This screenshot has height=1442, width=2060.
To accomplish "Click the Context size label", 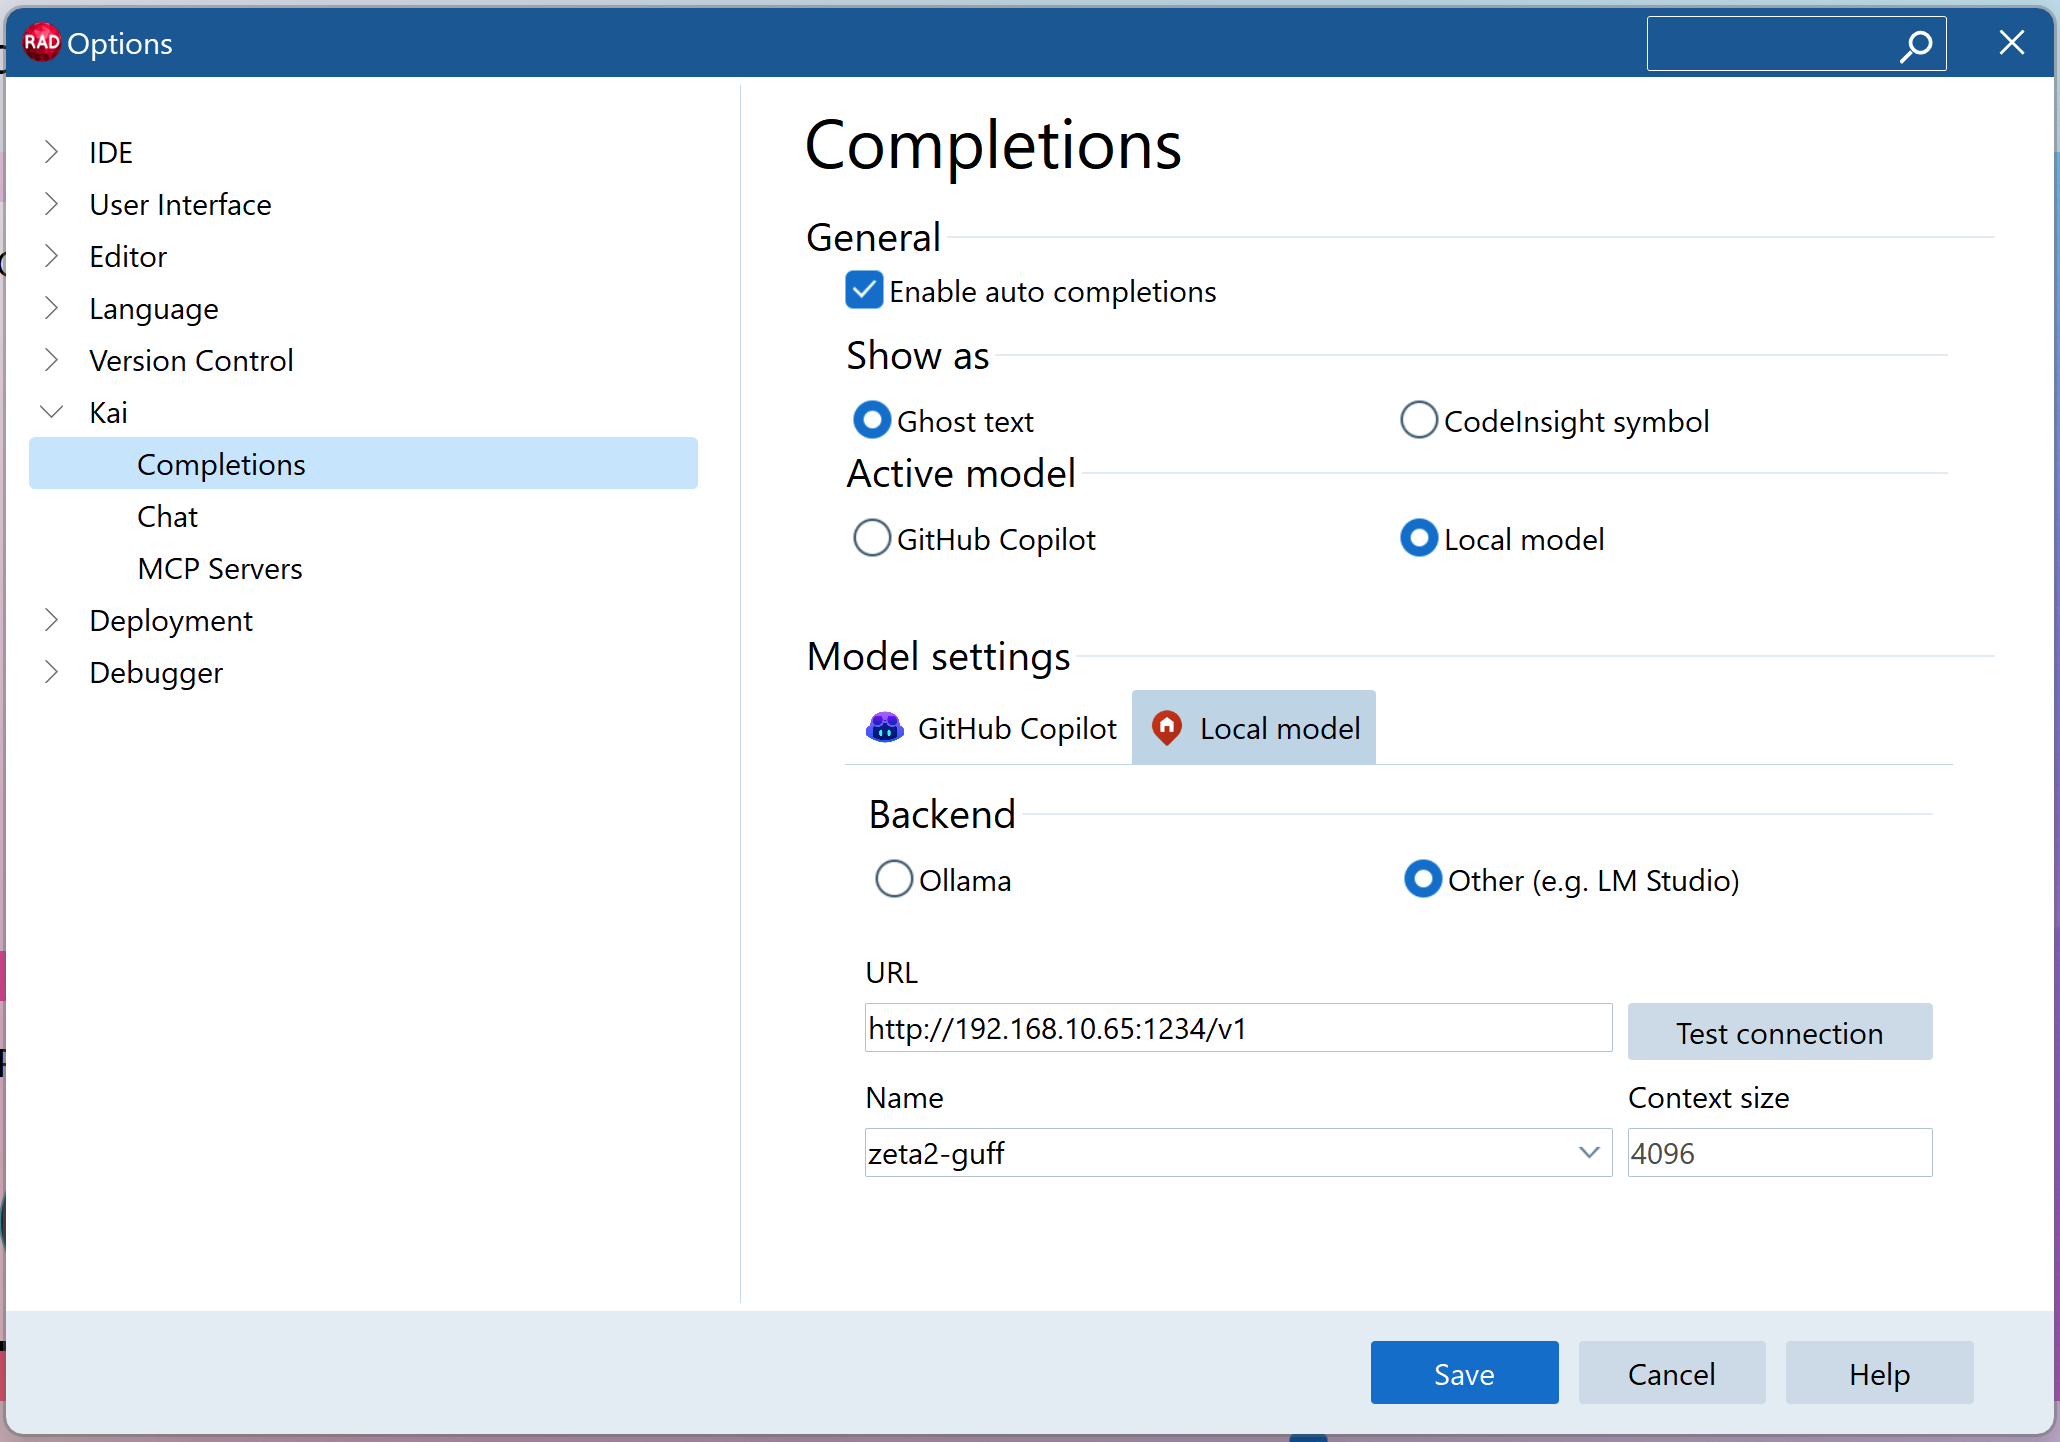I will click(x=1708, y=1097).
